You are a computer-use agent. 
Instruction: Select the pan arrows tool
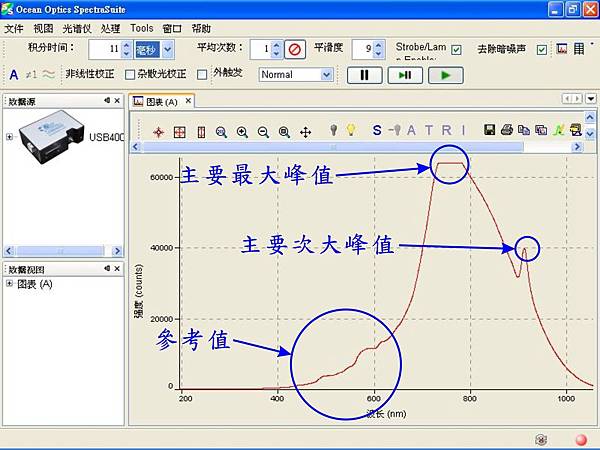305,133
